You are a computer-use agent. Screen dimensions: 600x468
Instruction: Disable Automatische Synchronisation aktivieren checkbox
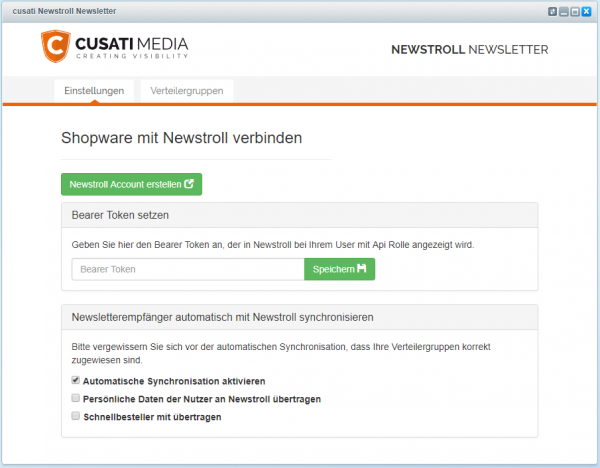point(75,380)
